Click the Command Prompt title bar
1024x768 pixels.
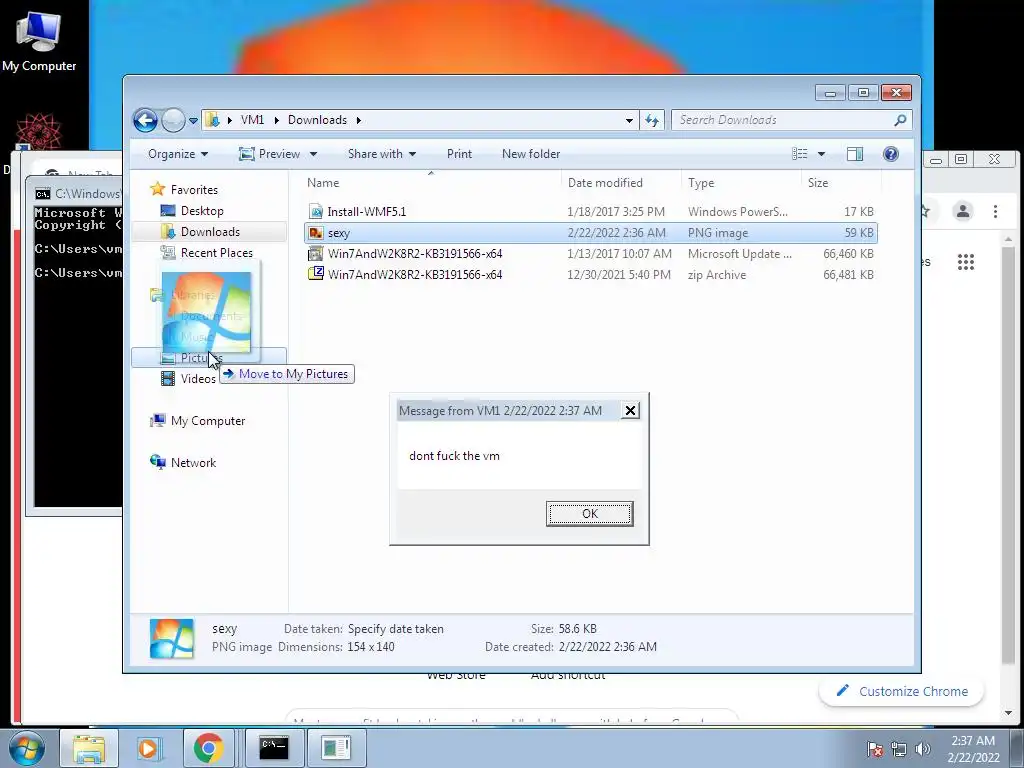coord(75,193)
